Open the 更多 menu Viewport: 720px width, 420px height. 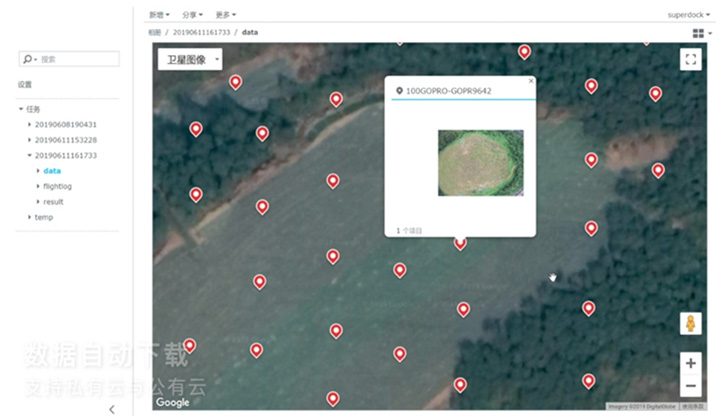tap(225, 15)
